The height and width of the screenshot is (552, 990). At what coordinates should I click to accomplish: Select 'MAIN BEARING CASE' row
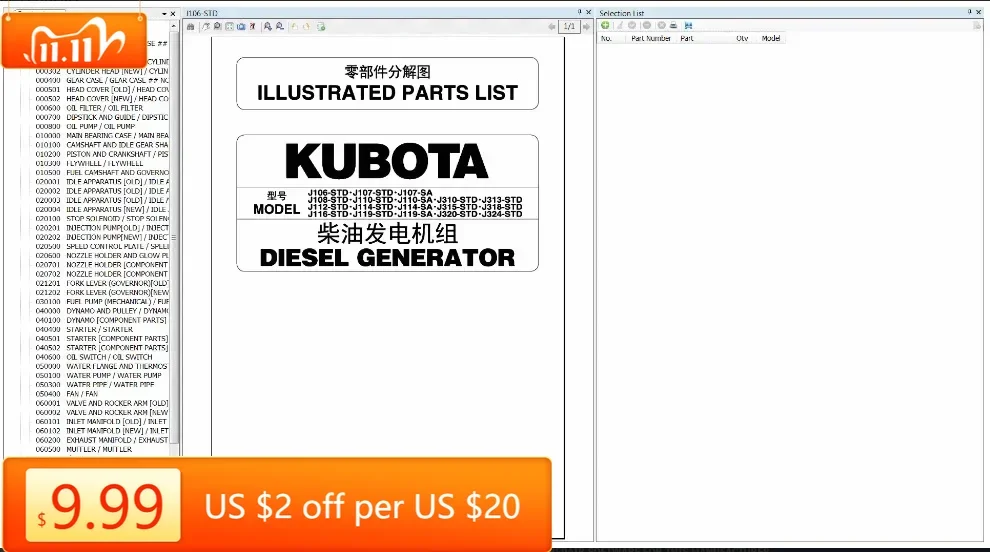coord(102,136)
